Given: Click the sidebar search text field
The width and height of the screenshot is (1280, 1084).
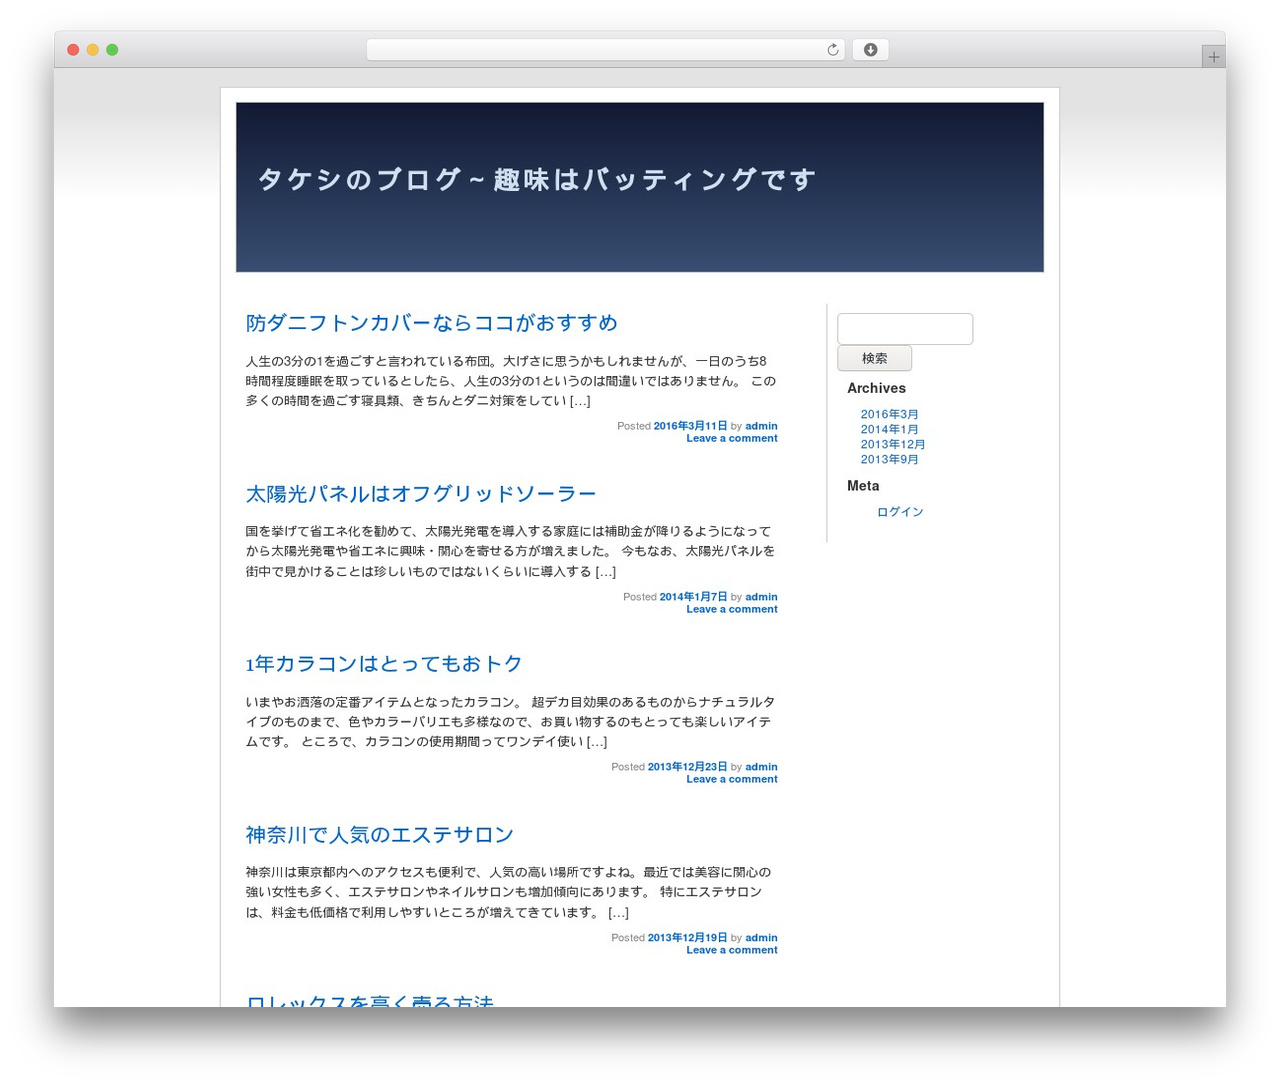Looking at the screenshot, I should 905,329.
